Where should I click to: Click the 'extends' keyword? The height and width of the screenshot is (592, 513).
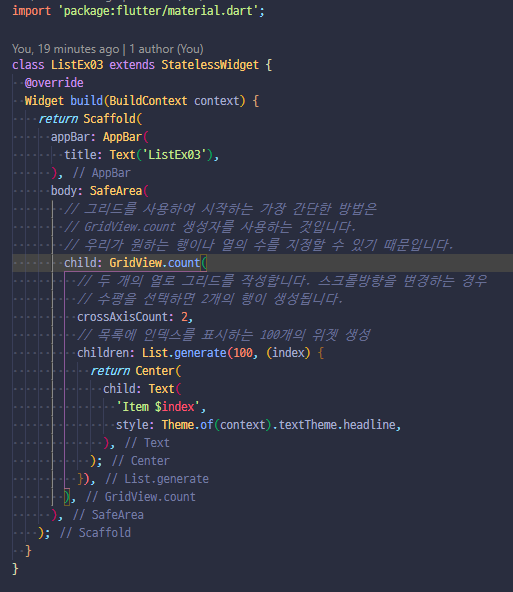pos(132,65)
